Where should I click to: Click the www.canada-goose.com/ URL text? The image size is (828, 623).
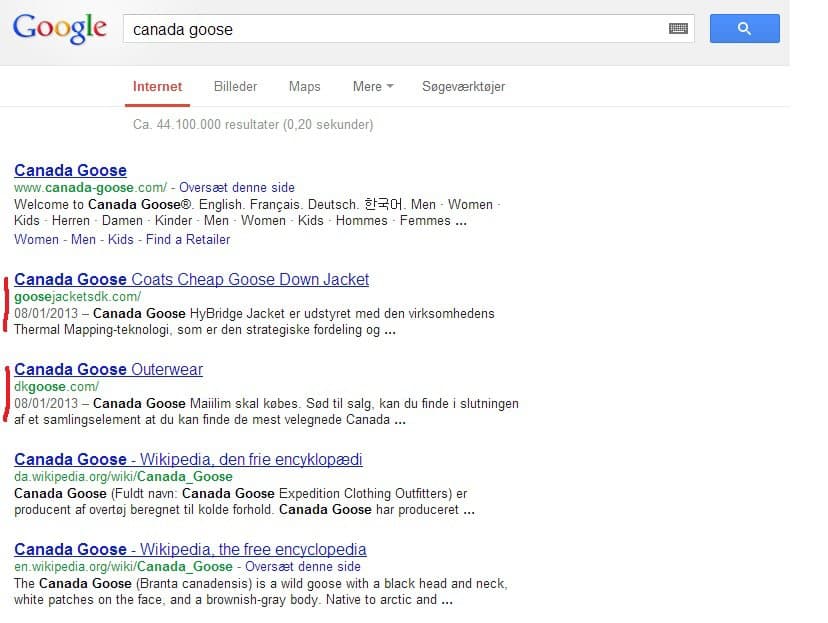pos(90,187)
